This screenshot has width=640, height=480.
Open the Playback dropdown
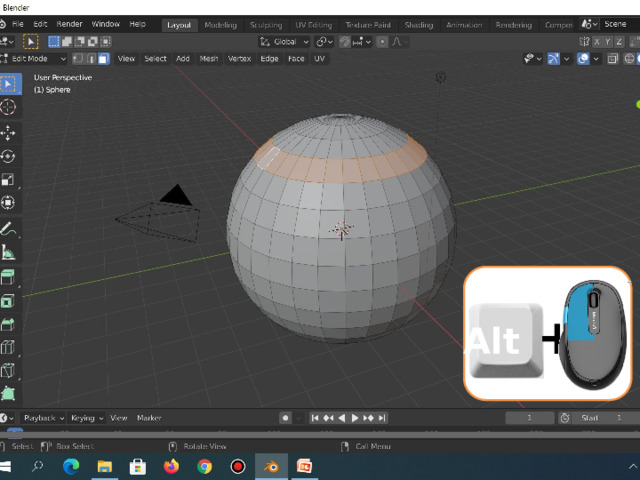coord(43,418)
